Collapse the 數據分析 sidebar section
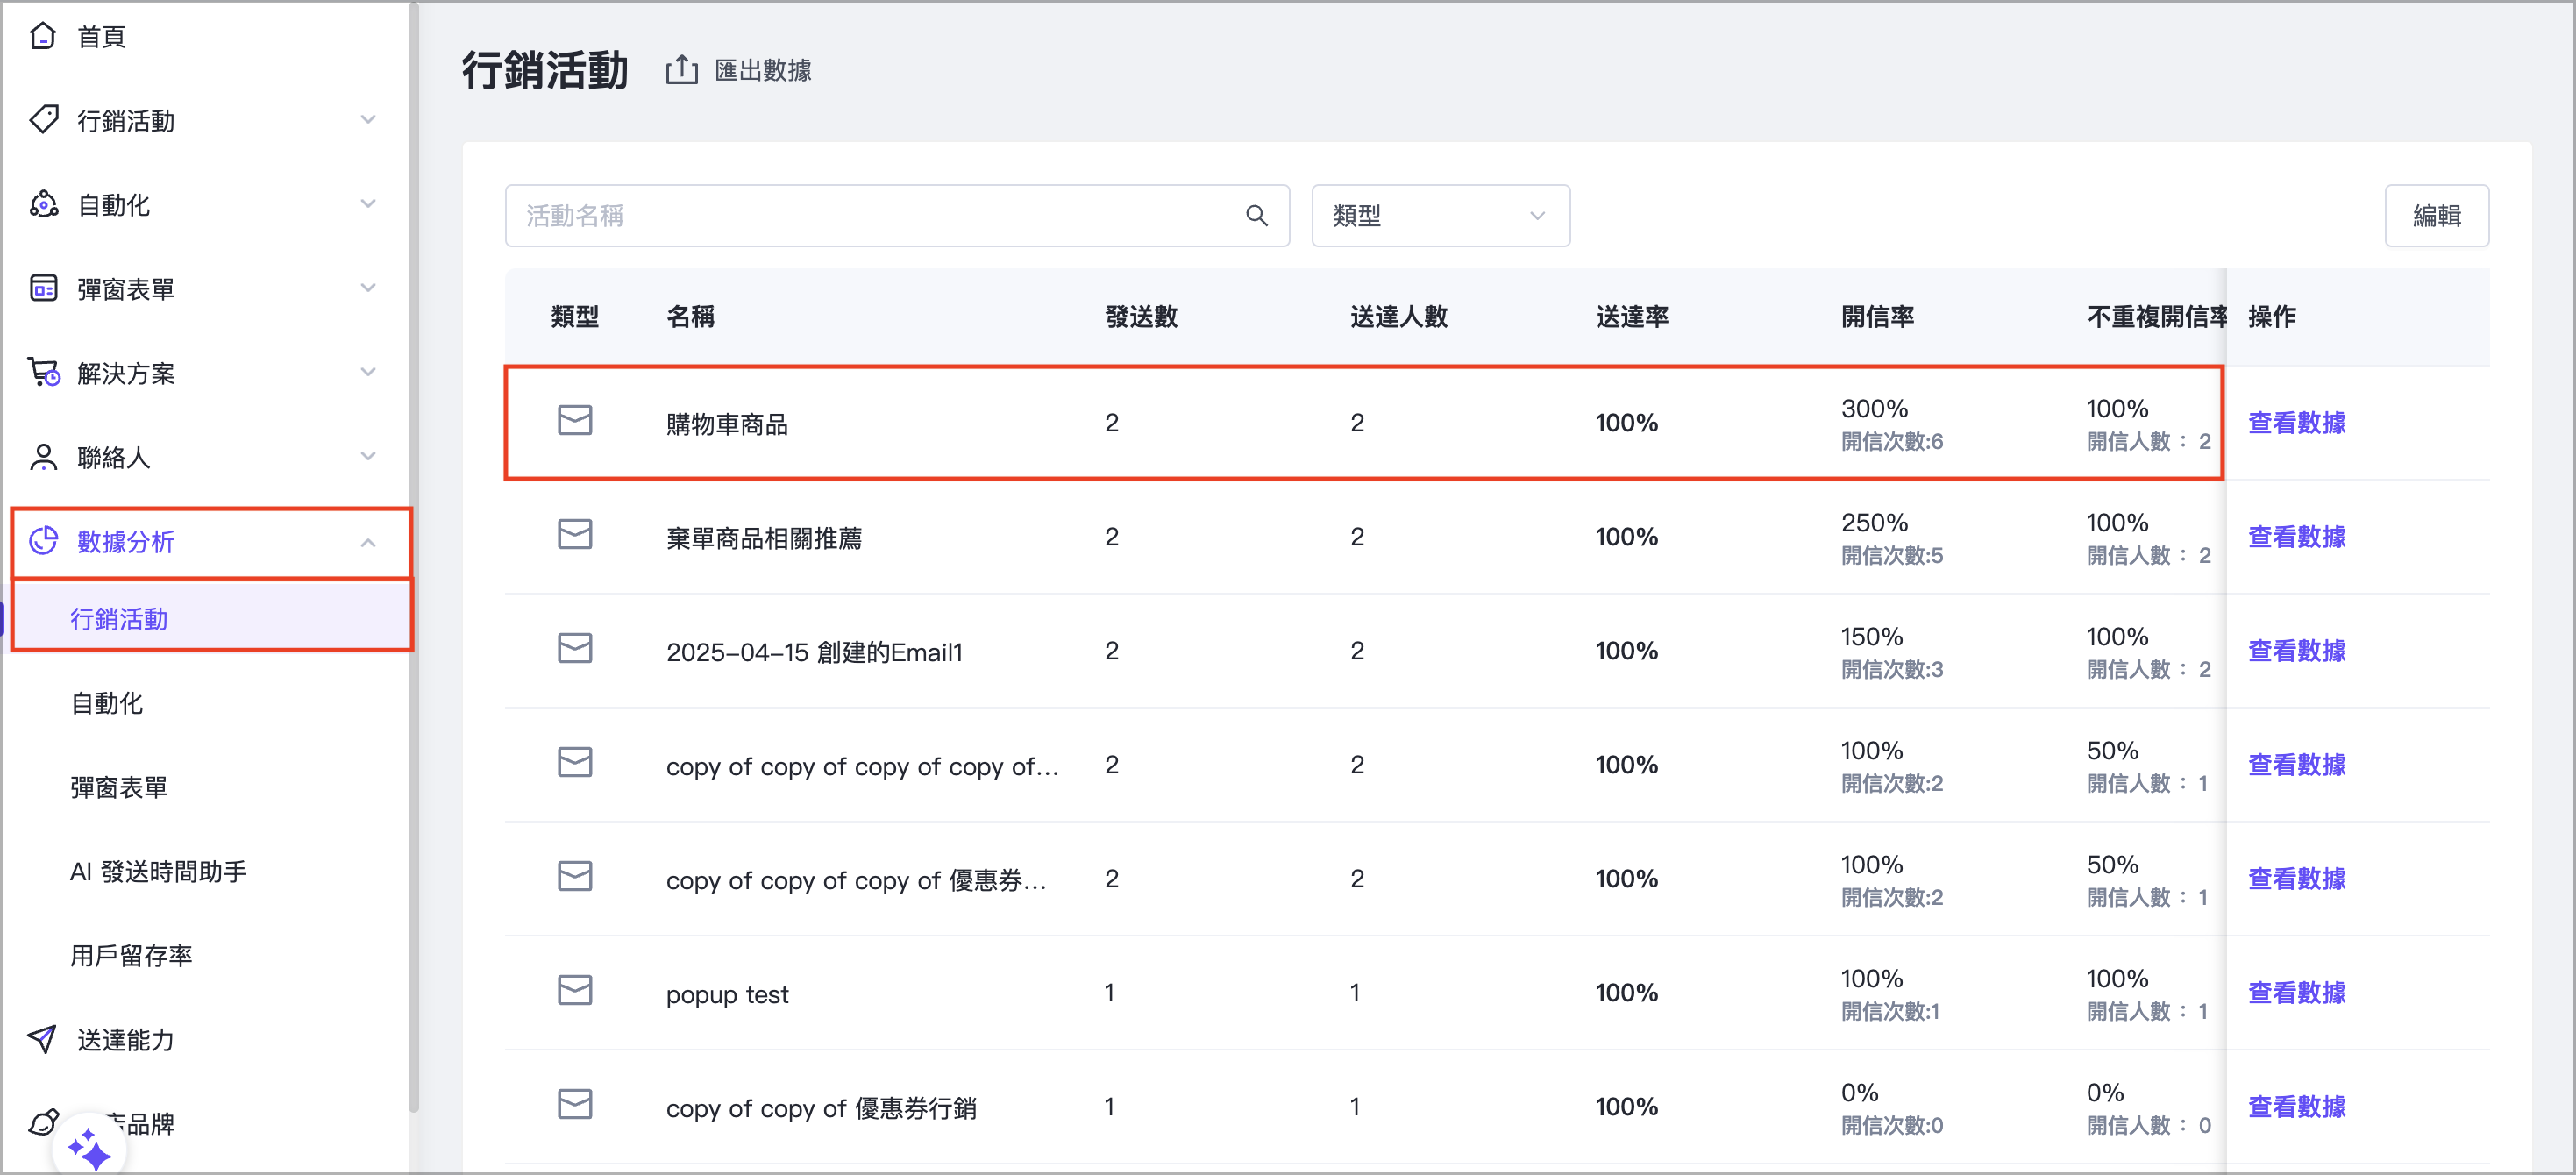Screen dimensions: 2576x1175 click(x=368, y=542)
